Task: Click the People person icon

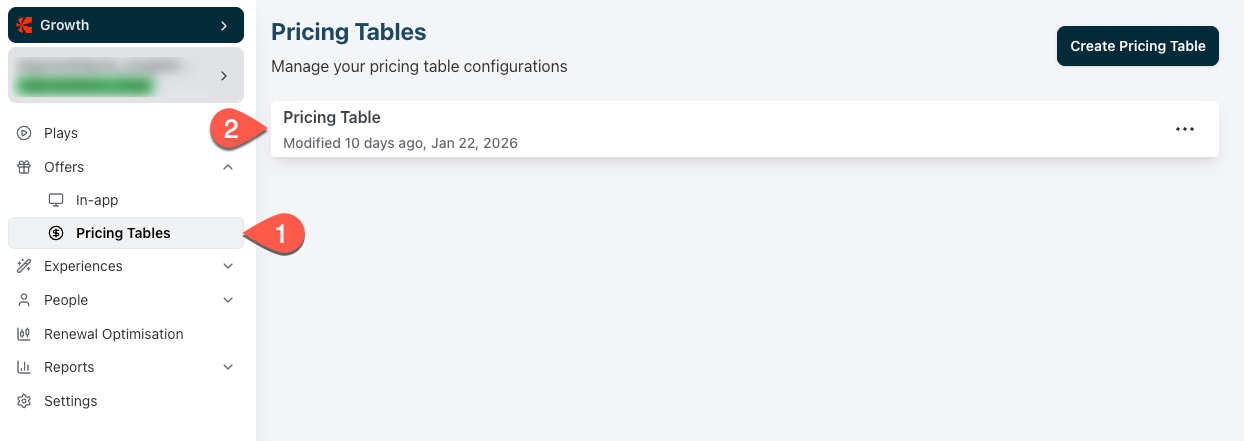Action: click(25, 300)
